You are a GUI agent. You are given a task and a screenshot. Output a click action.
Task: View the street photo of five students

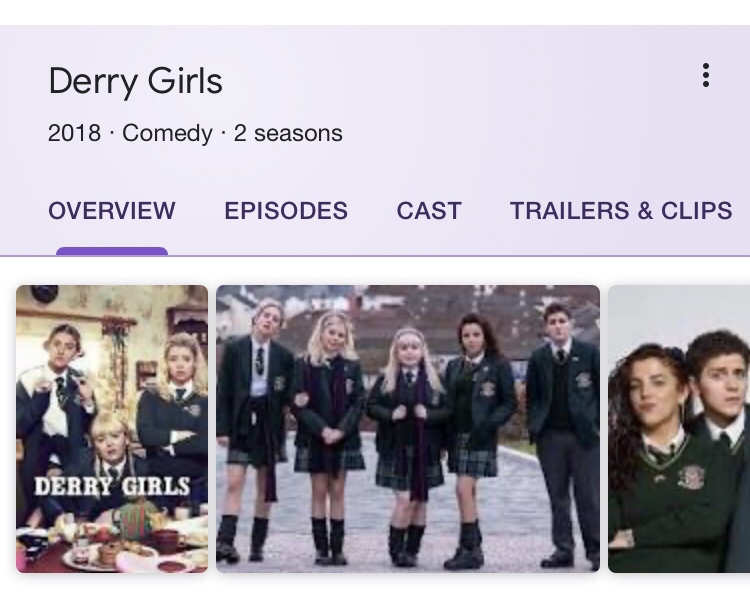(408, 429)
